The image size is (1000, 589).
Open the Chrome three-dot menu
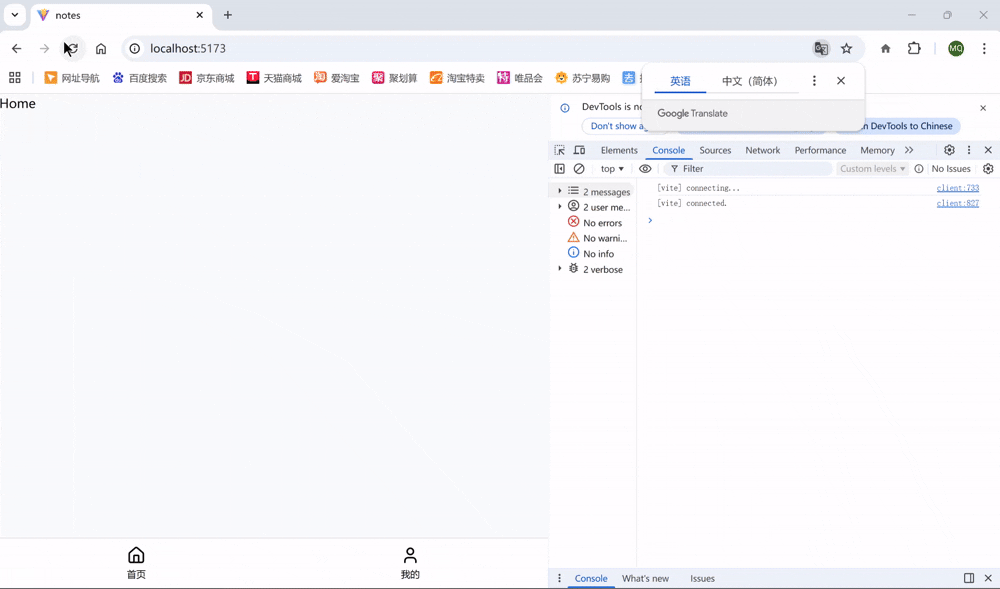coord(984,48)
